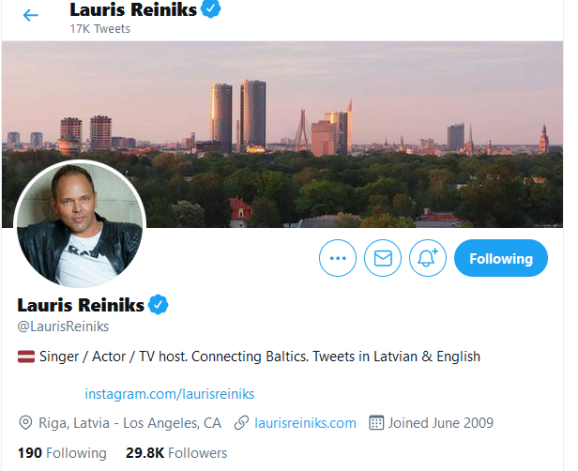Click verified badge next to header name
This screenshot has height=471, width=578.
211,9
